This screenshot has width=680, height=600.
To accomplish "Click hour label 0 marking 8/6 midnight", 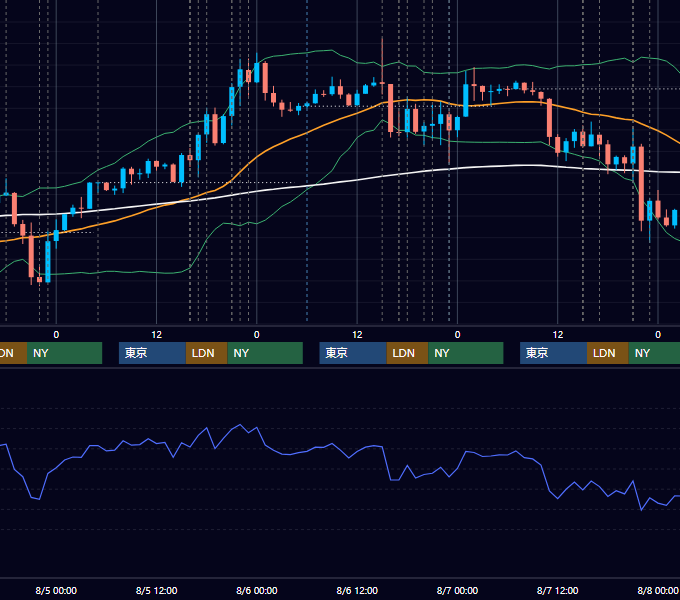I will (257, 335).
